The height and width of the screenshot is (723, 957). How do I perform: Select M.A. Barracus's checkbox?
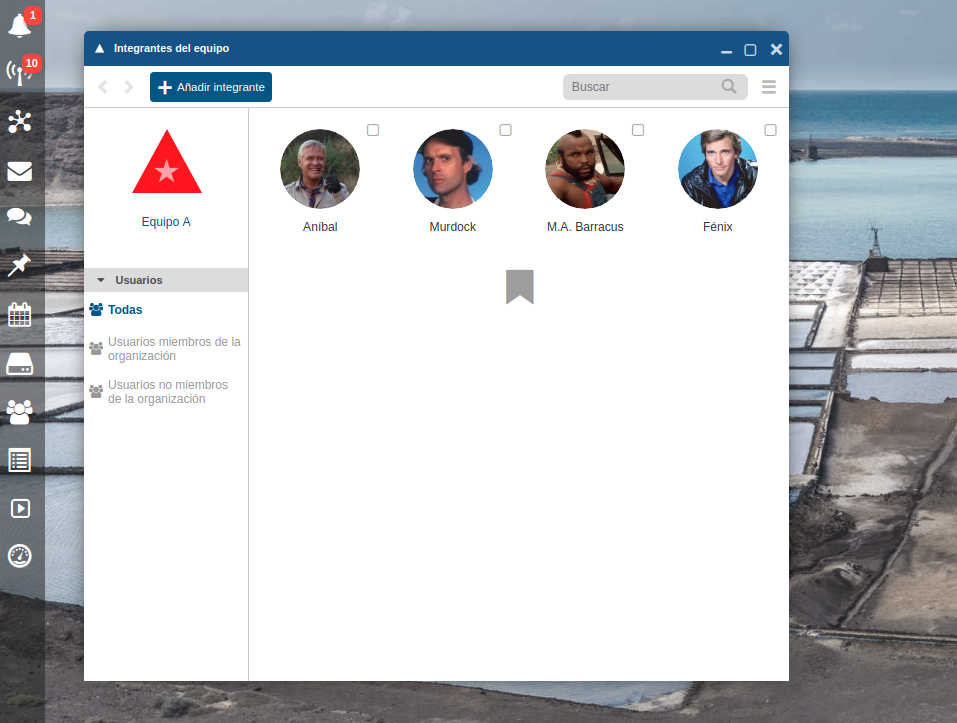point(638,130)
